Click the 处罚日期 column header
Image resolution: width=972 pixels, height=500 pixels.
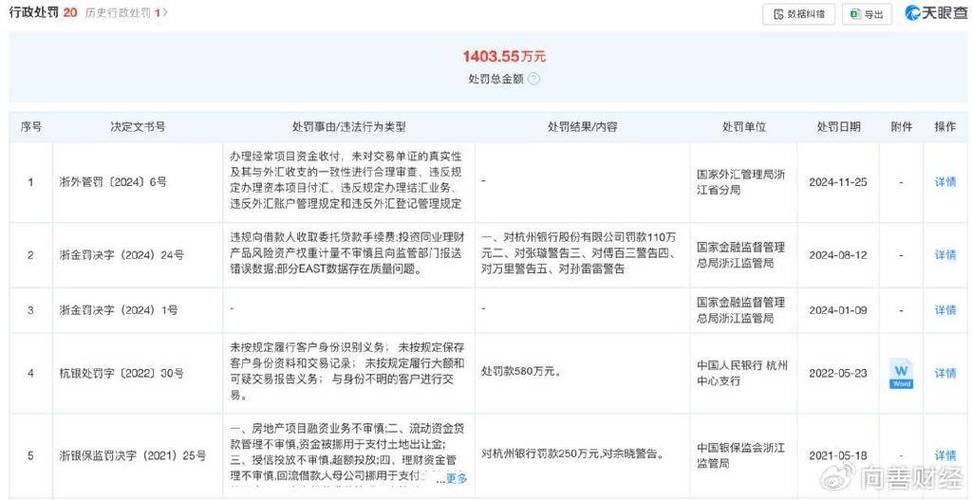[x=838, y=127]
